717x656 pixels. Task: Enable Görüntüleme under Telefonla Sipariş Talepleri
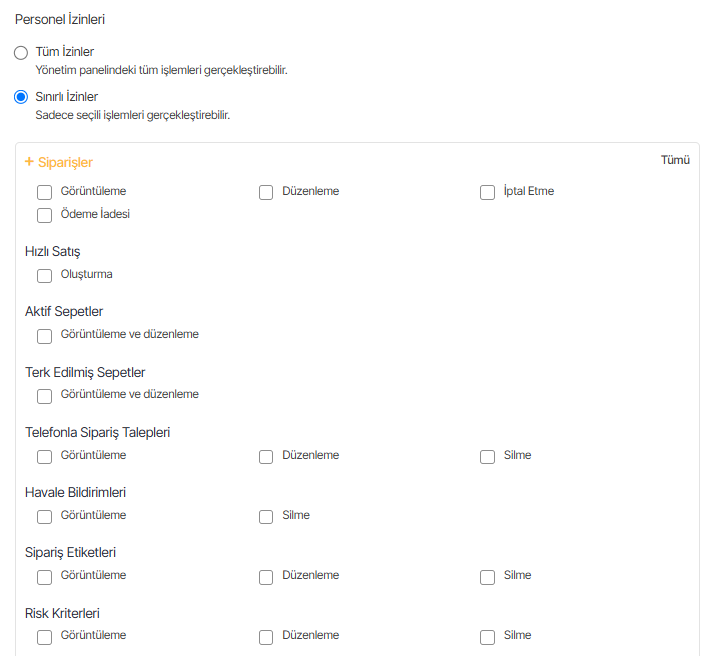[44, 457]
